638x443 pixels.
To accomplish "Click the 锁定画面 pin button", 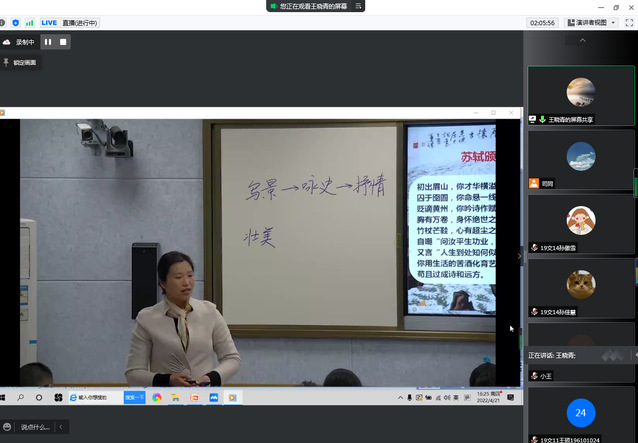I will (20, 63).
